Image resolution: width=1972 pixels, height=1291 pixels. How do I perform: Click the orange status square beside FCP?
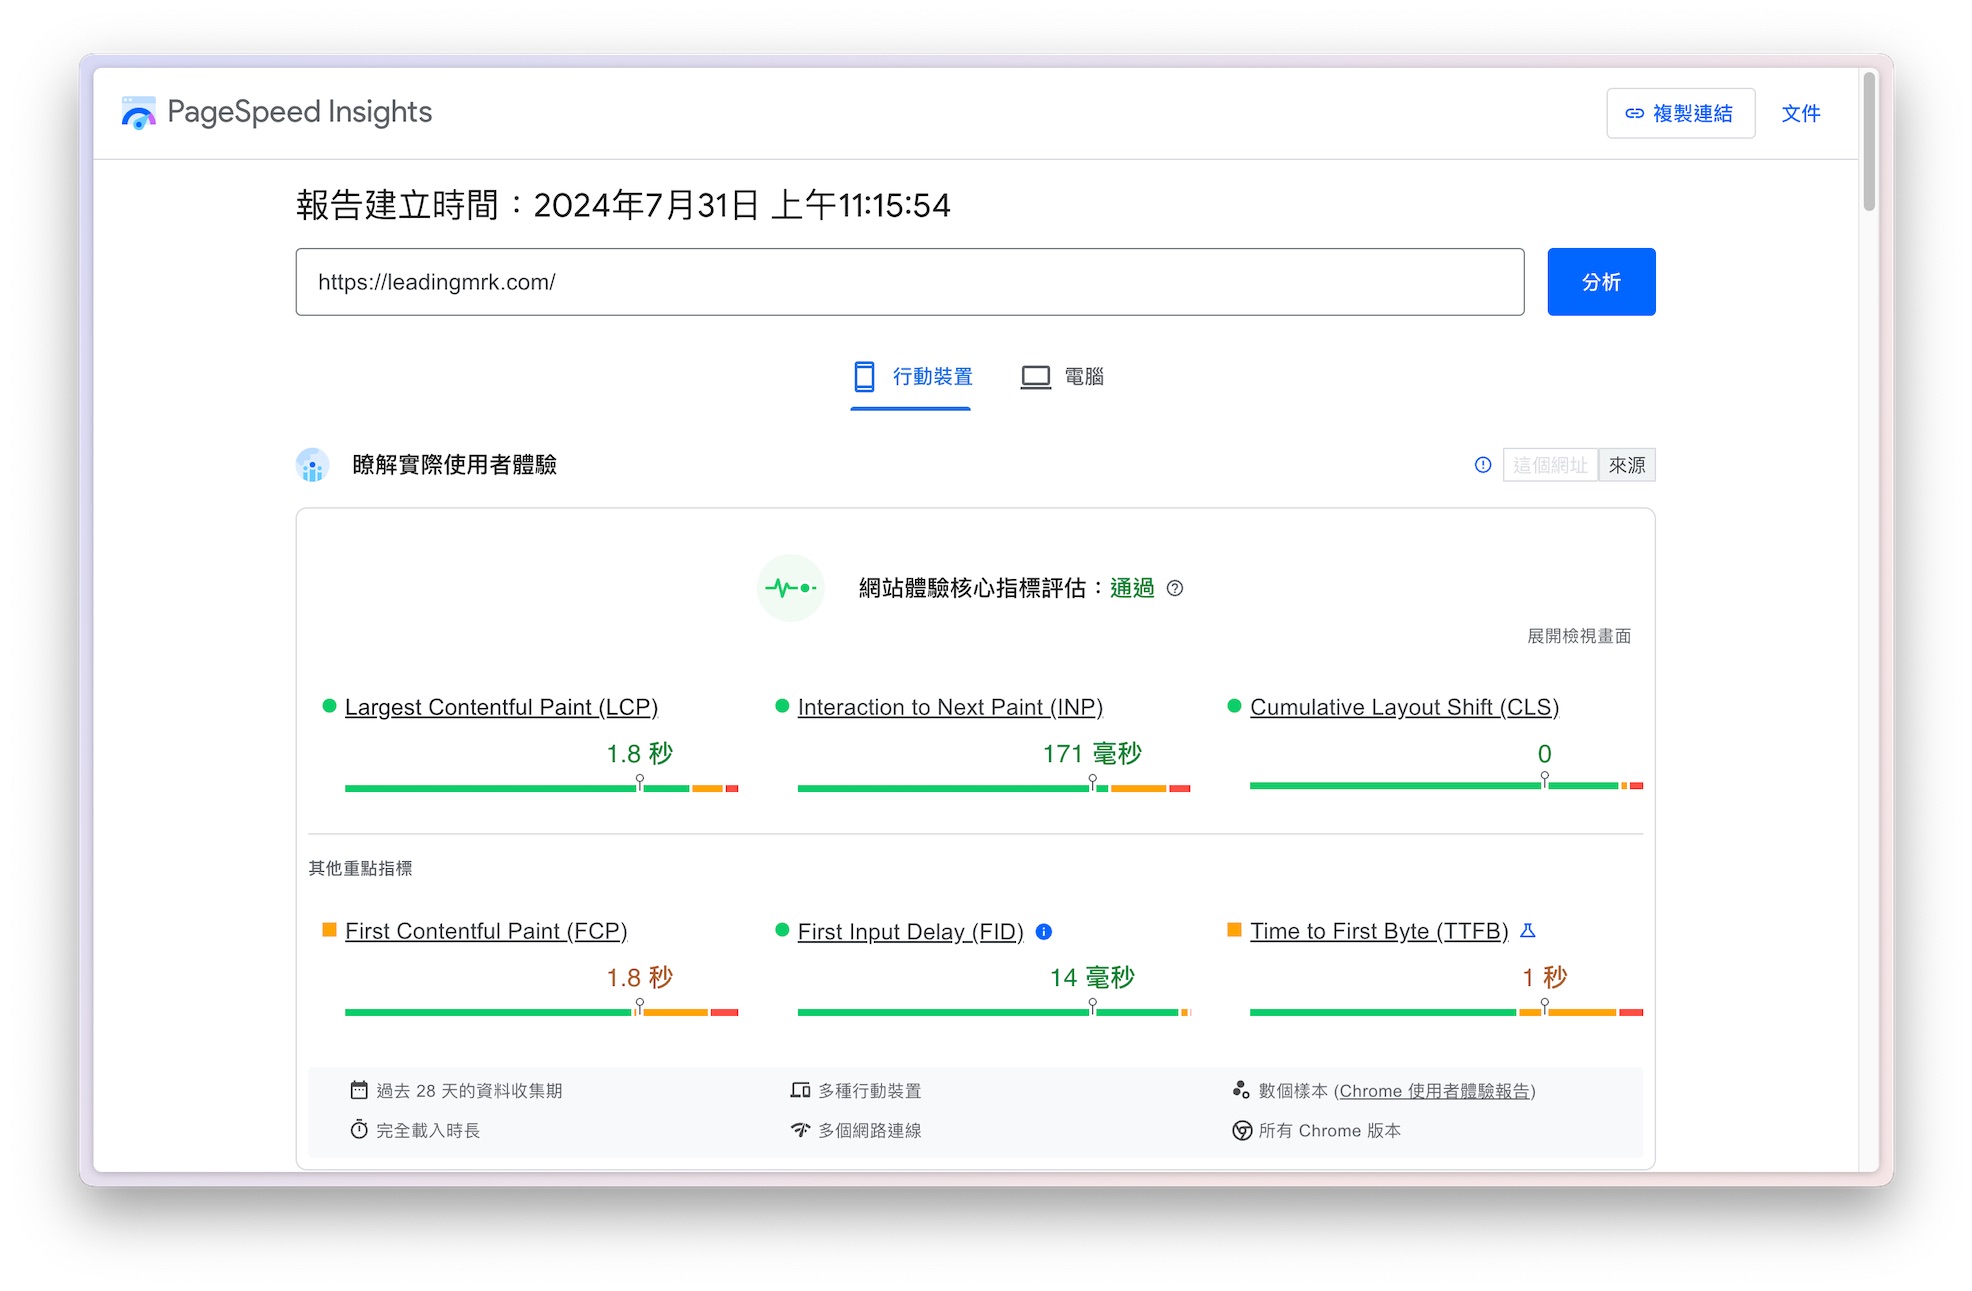pyautogui.click(x=329, y=930)
